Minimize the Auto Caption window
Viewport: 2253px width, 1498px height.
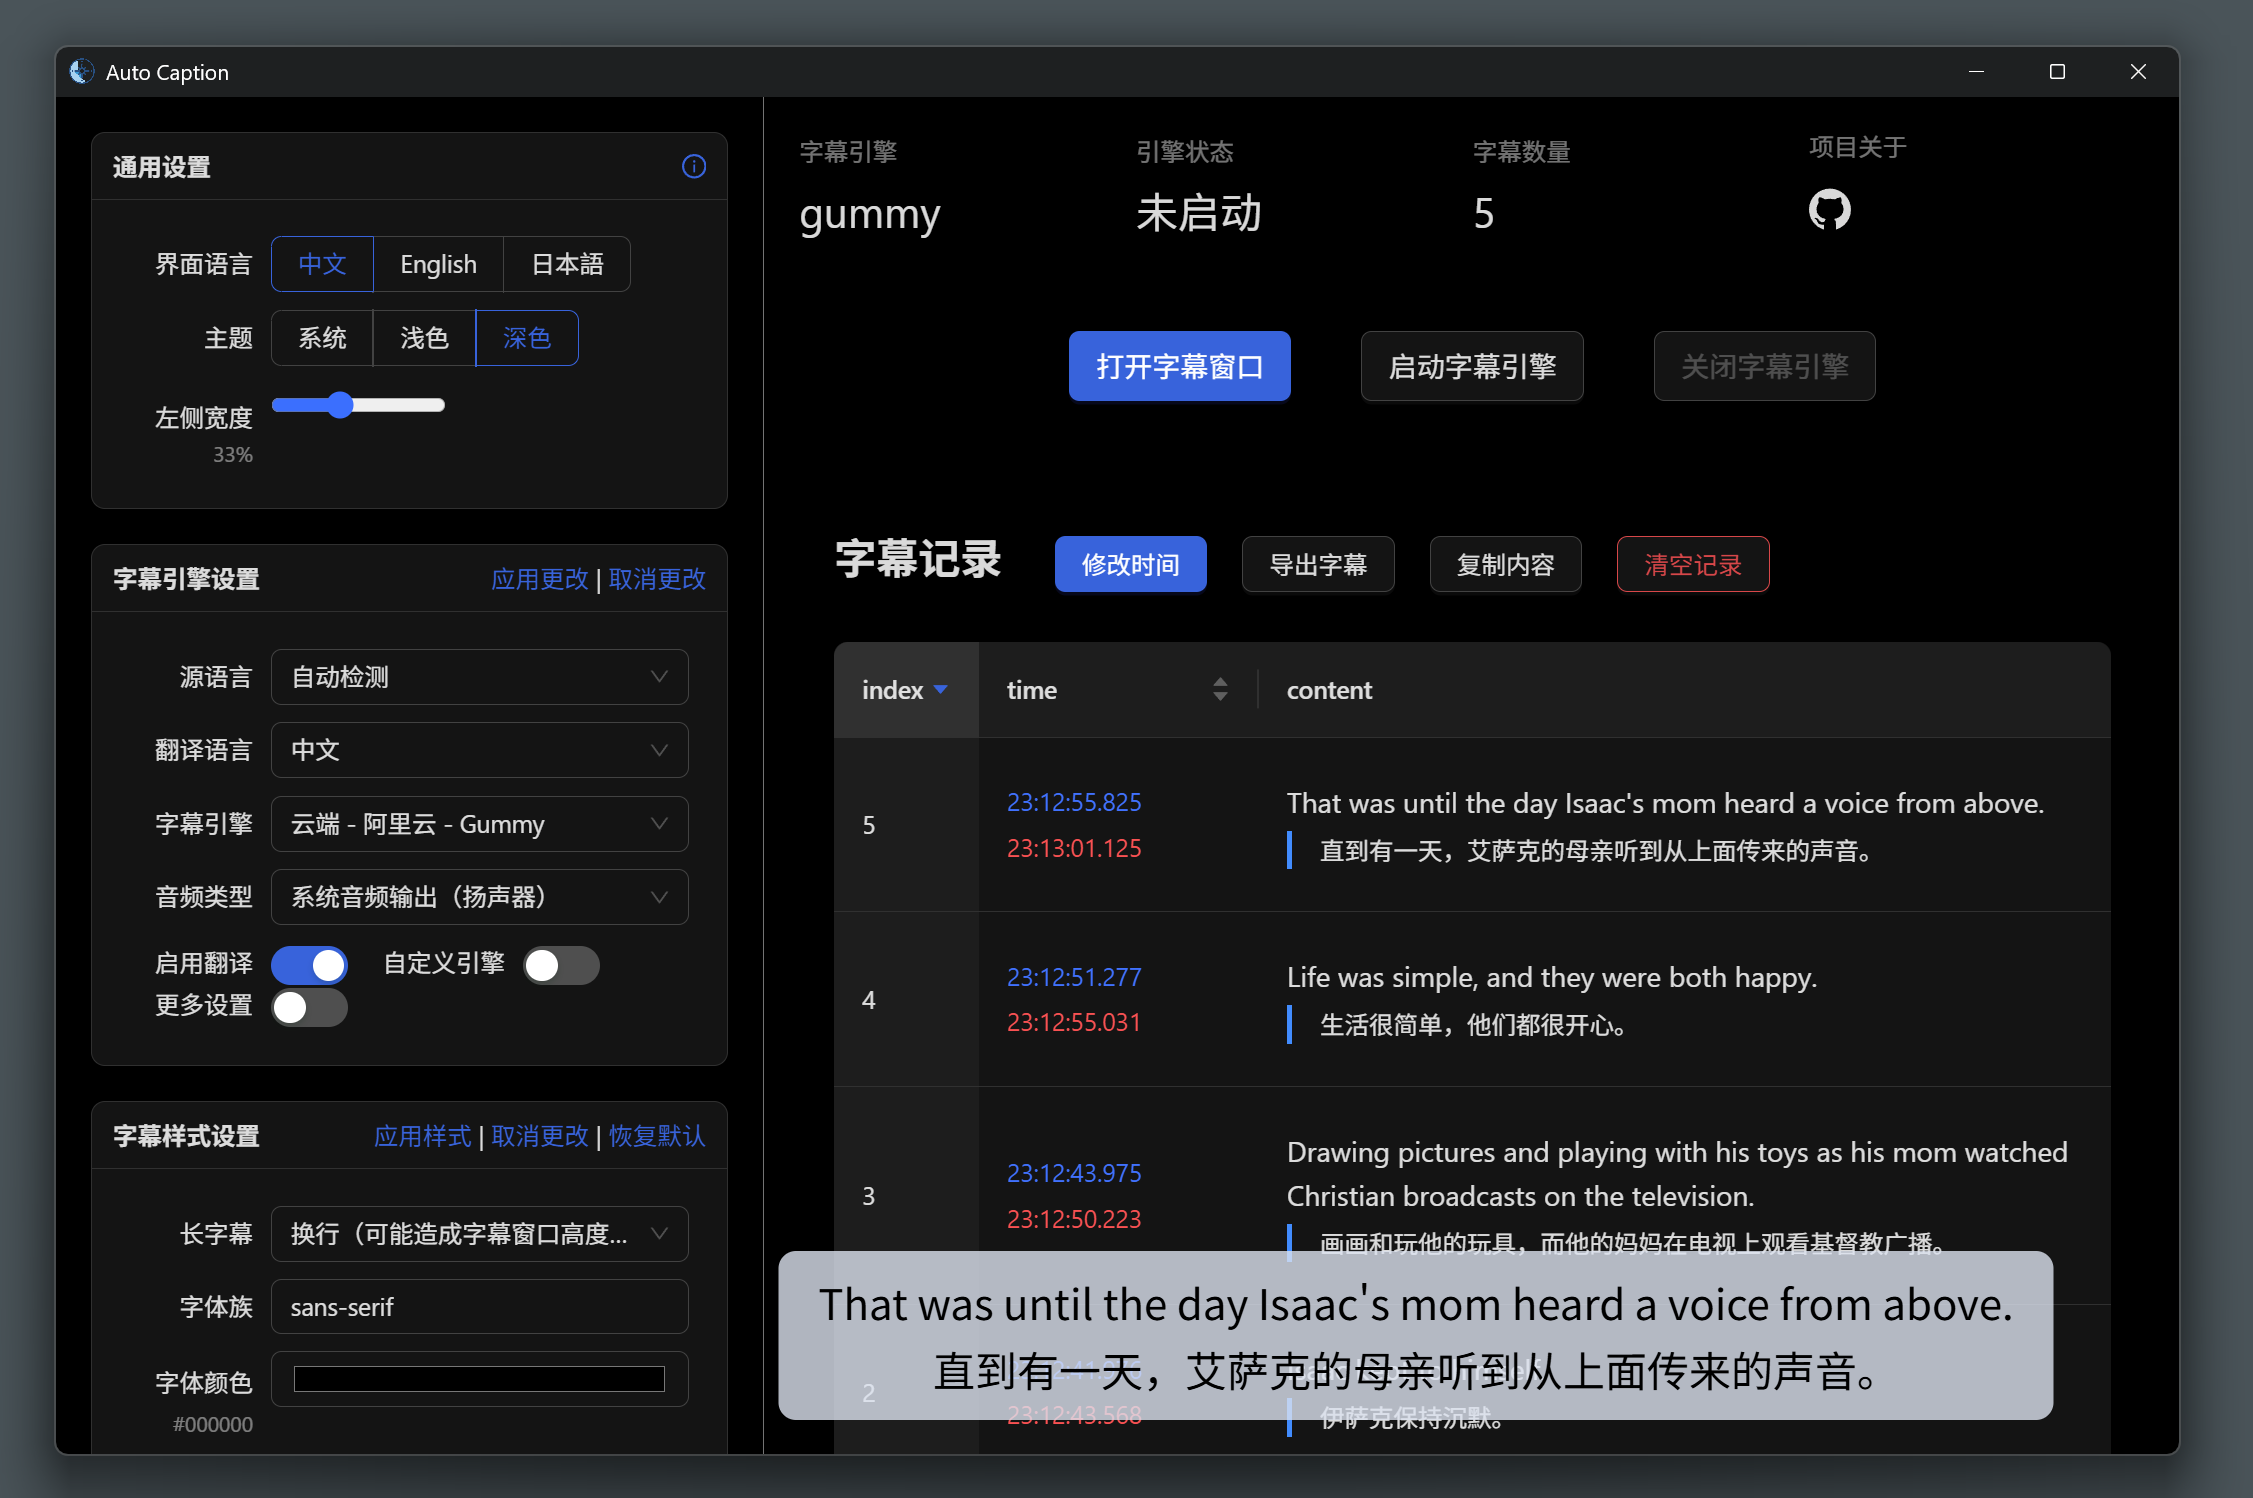coord(1976,72)
